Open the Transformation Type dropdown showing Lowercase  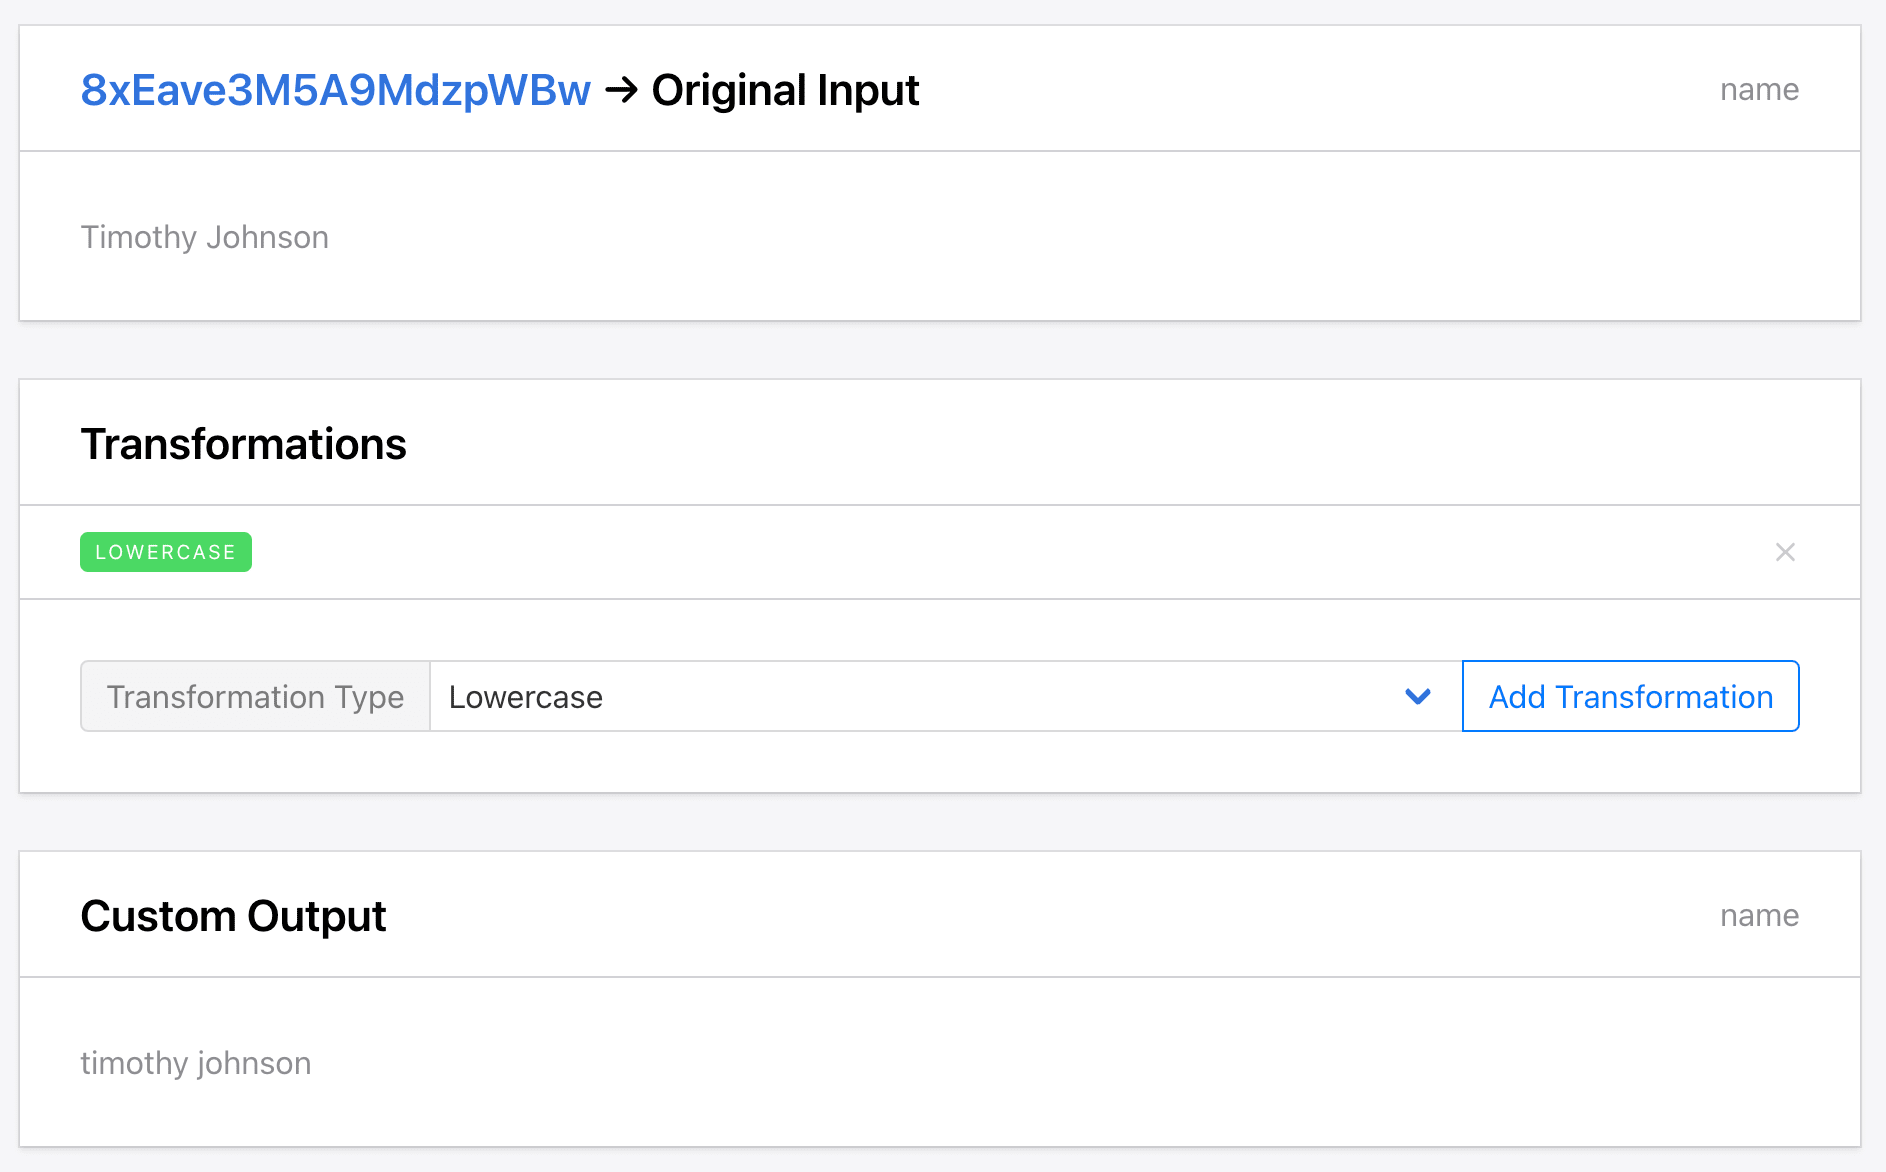click(x=946, y=696)
